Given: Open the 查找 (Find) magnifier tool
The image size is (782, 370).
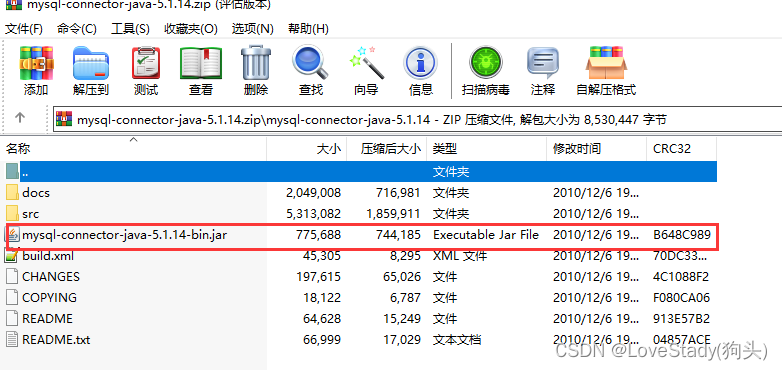Looking at the screenshot, I should [311, 70].
